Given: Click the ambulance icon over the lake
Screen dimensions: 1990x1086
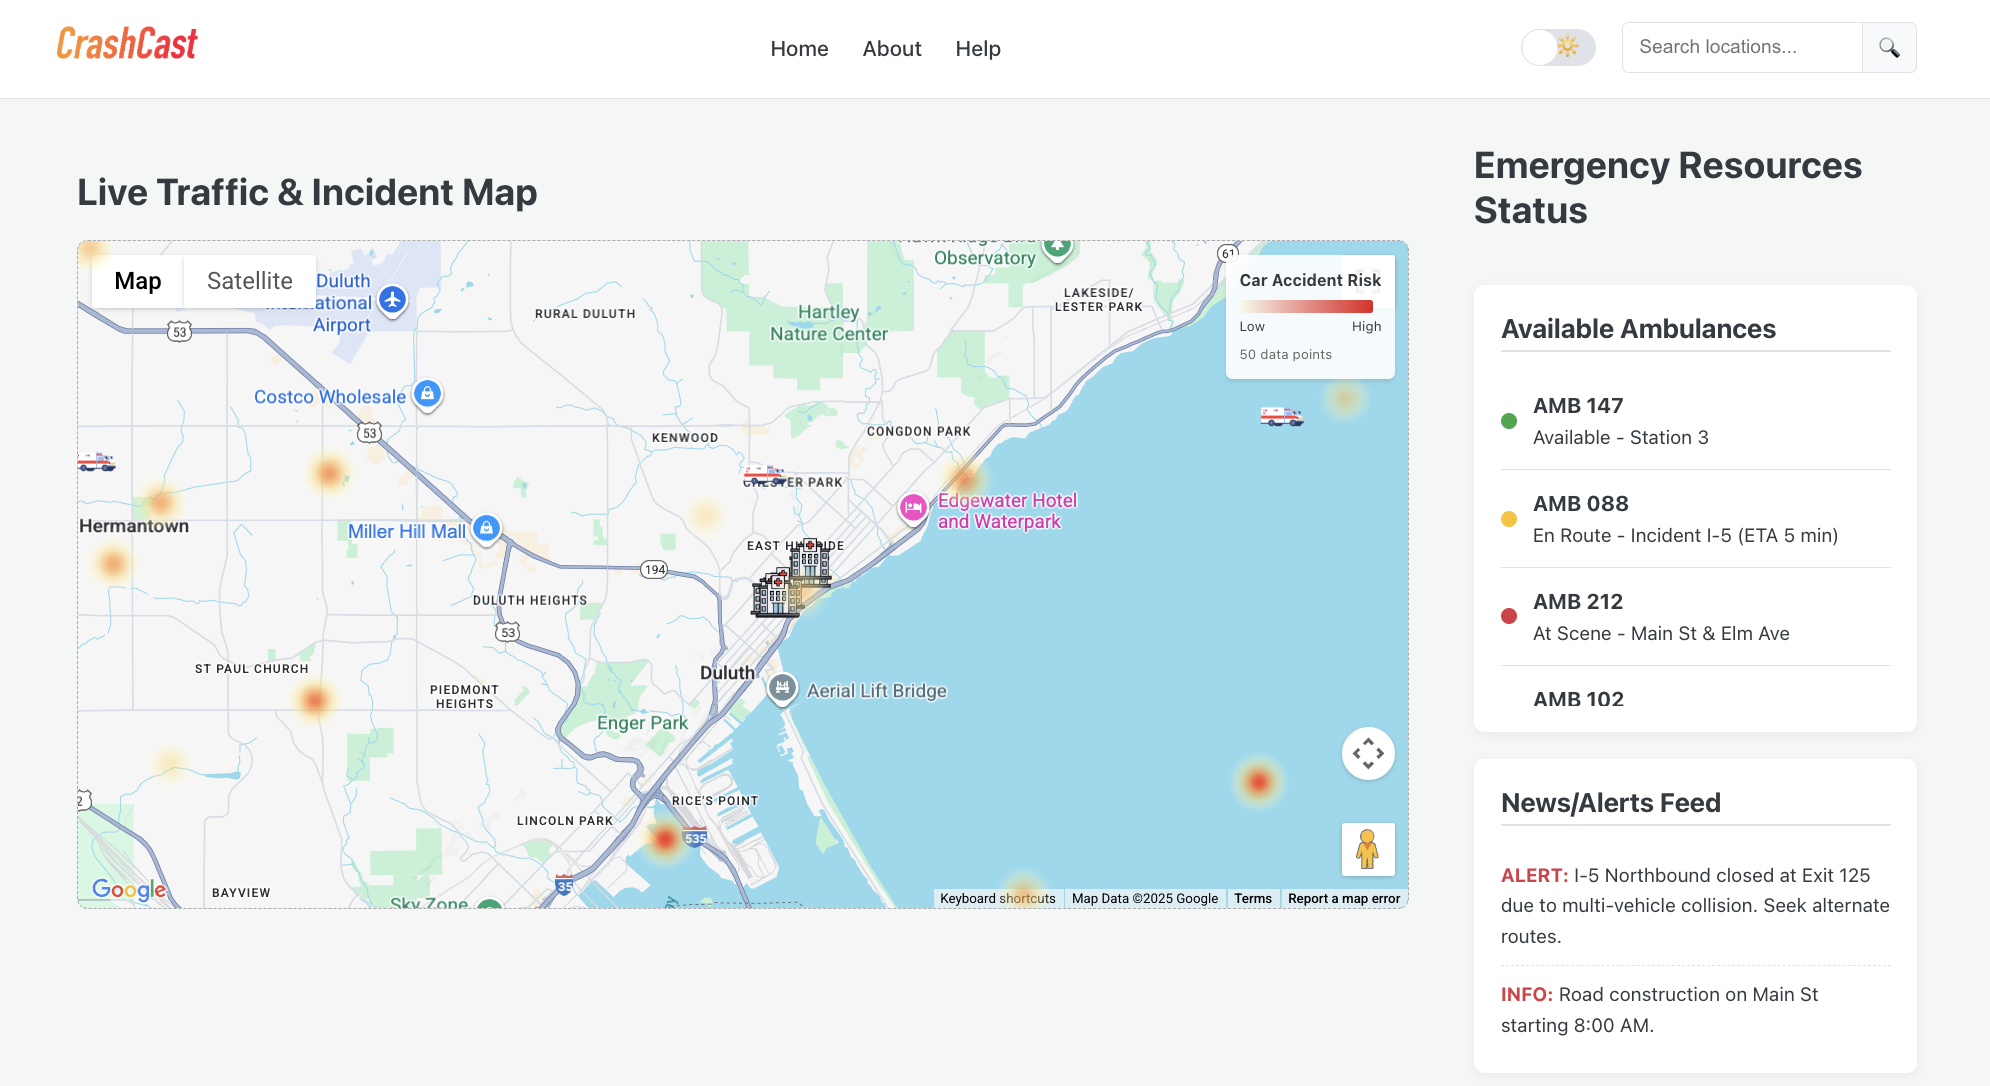Looking at the screenshot, I should (1281, 416).
